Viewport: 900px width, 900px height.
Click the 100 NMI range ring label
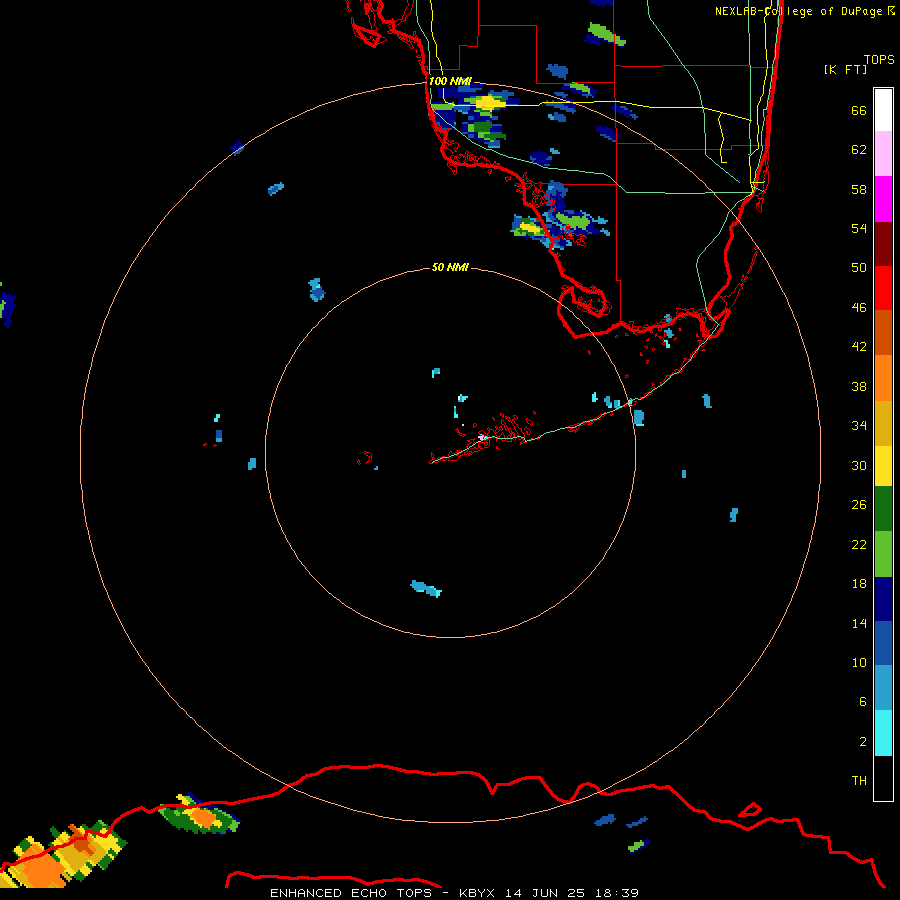tap(449, 81)
